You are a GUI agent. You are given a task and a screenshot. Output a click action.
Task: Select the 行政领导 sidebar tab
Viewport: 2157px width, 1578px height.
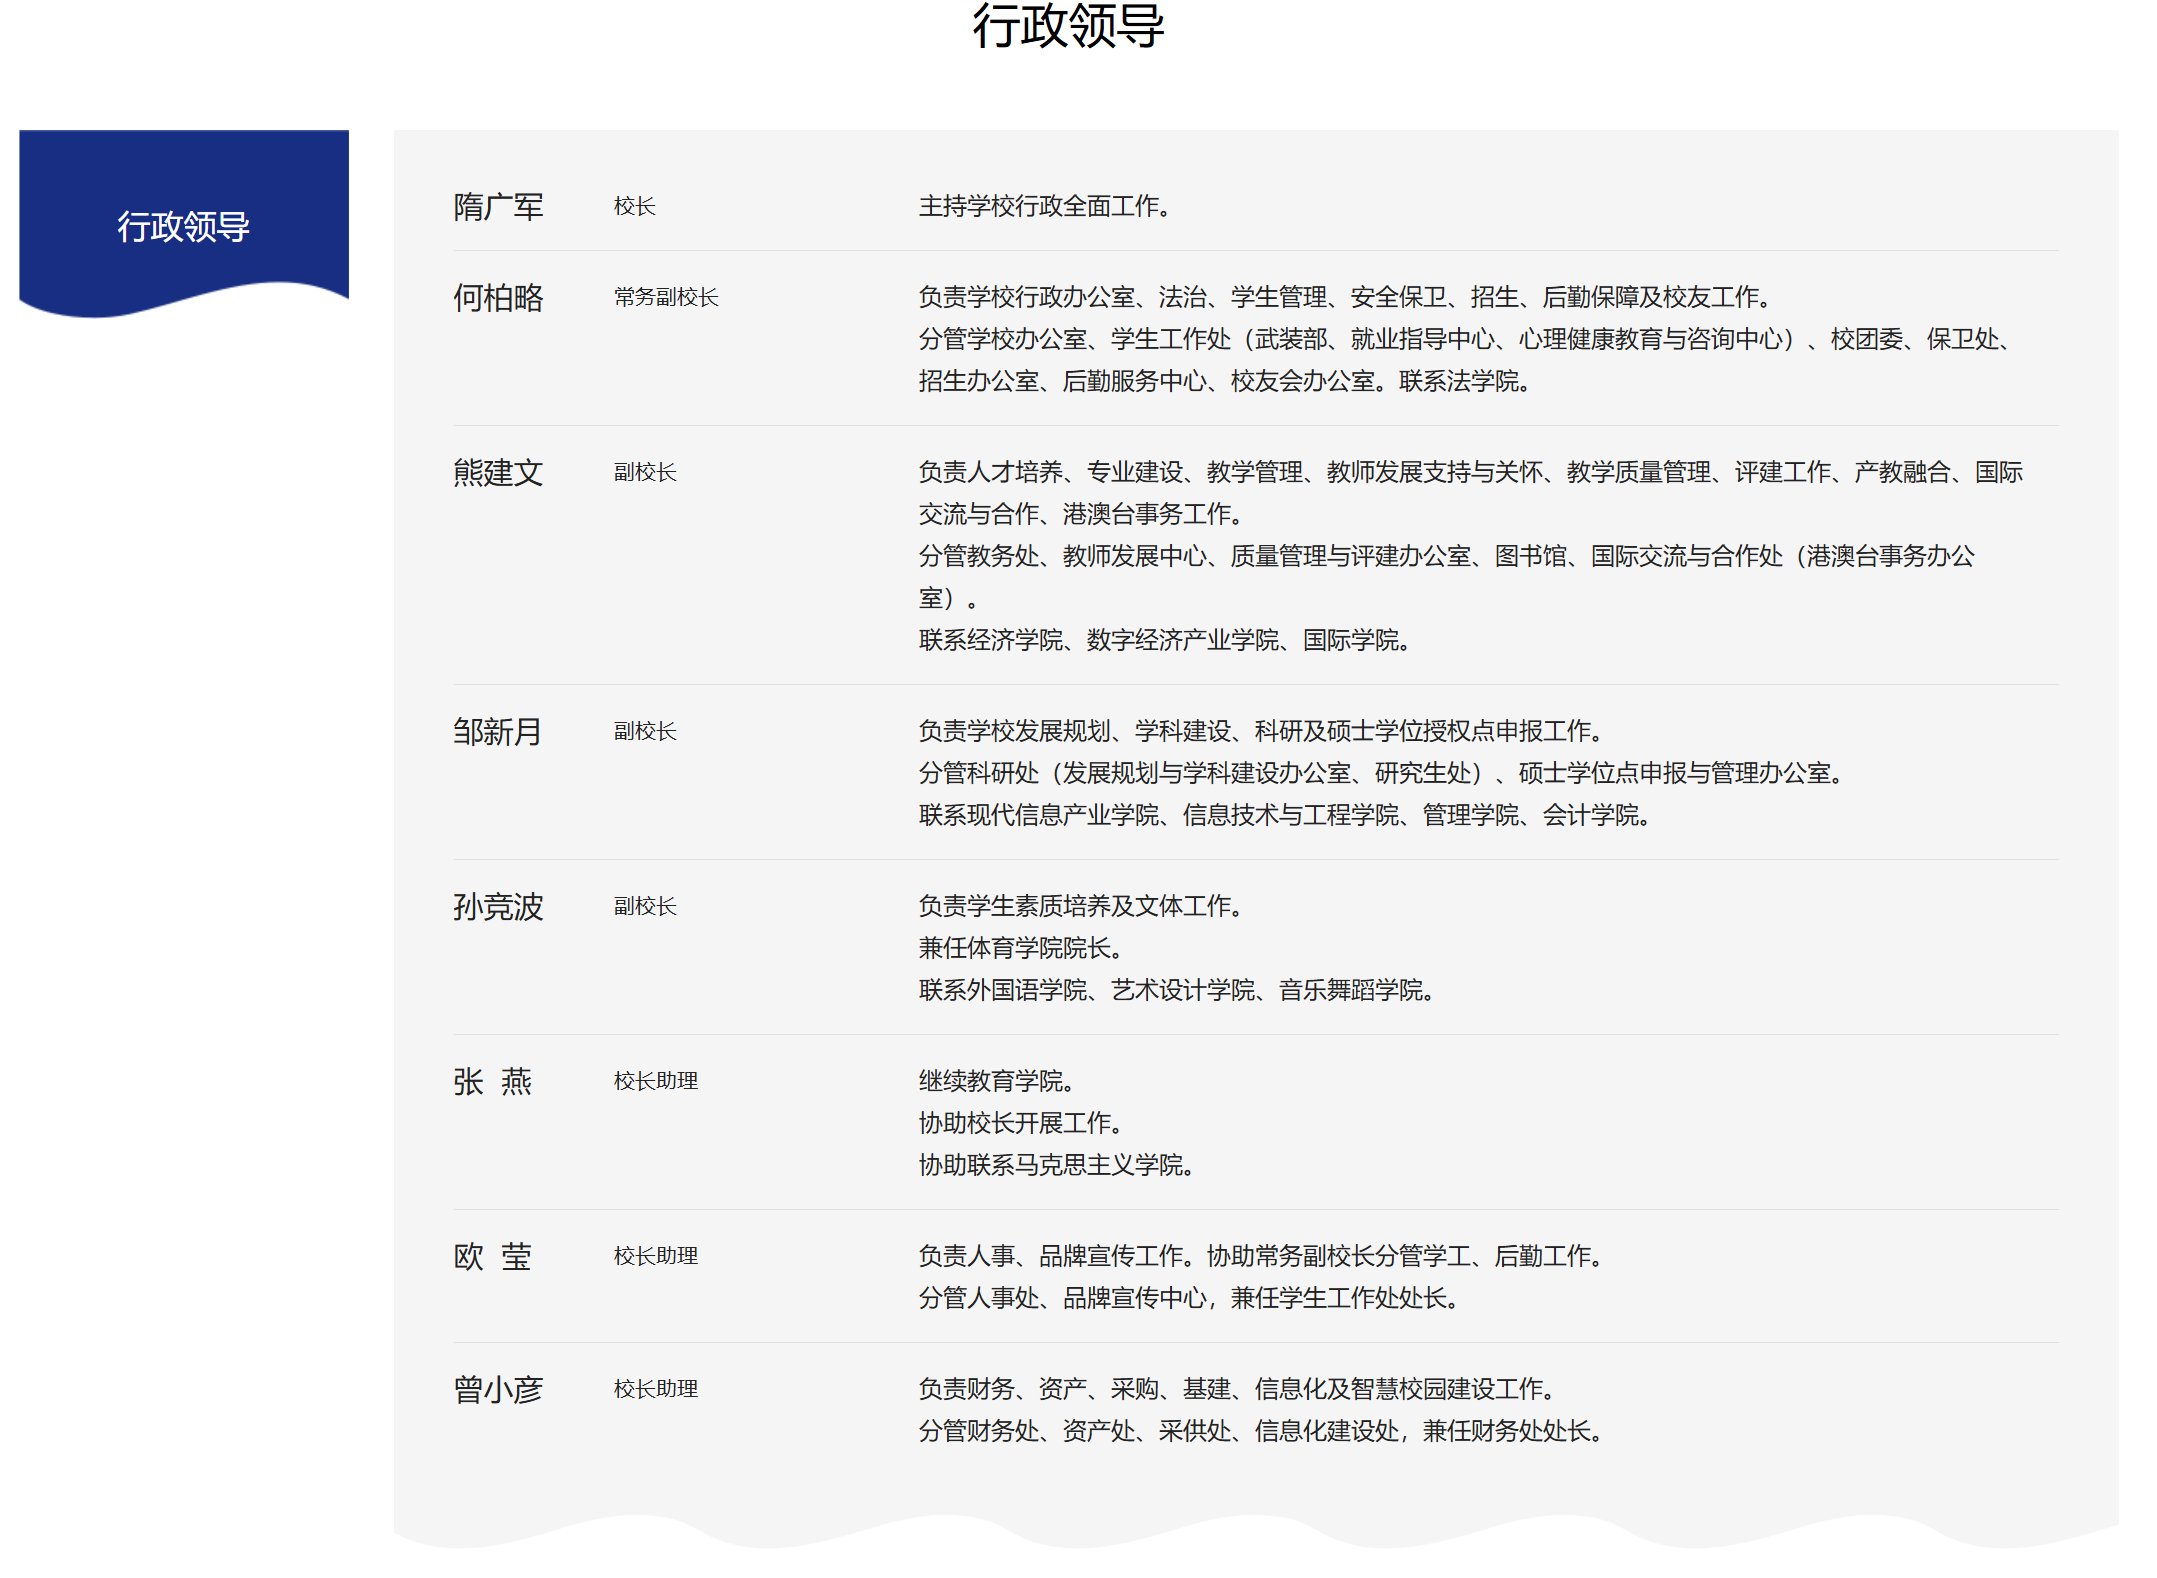click(184, 225)
